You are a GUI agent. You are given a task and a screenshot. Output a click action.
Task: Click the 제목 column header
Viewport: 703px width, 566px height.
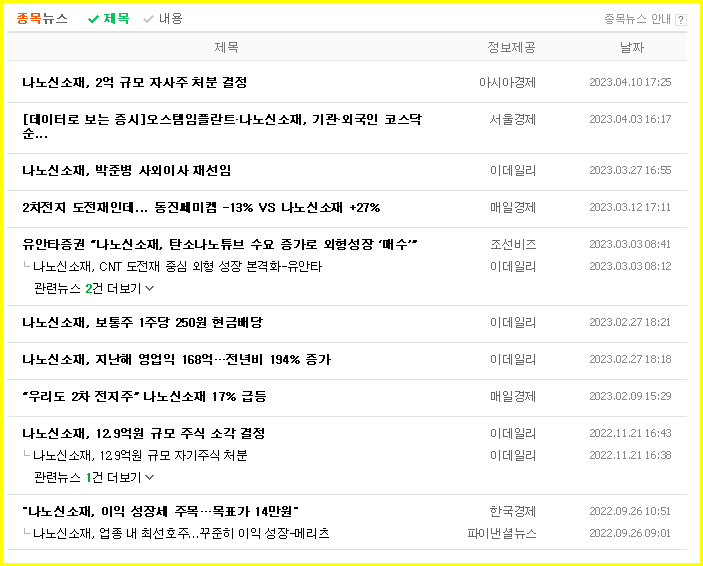pyautogui.click(x=226, y=47)
